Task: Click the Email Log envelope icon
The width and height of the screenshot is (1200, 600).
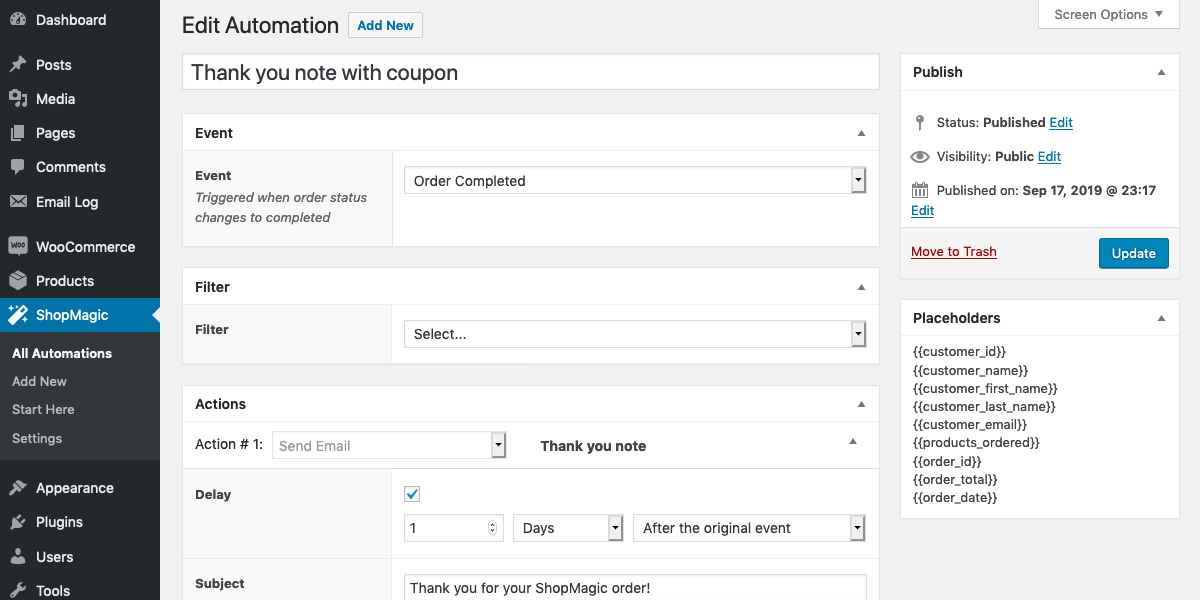Action: [18, 201]
